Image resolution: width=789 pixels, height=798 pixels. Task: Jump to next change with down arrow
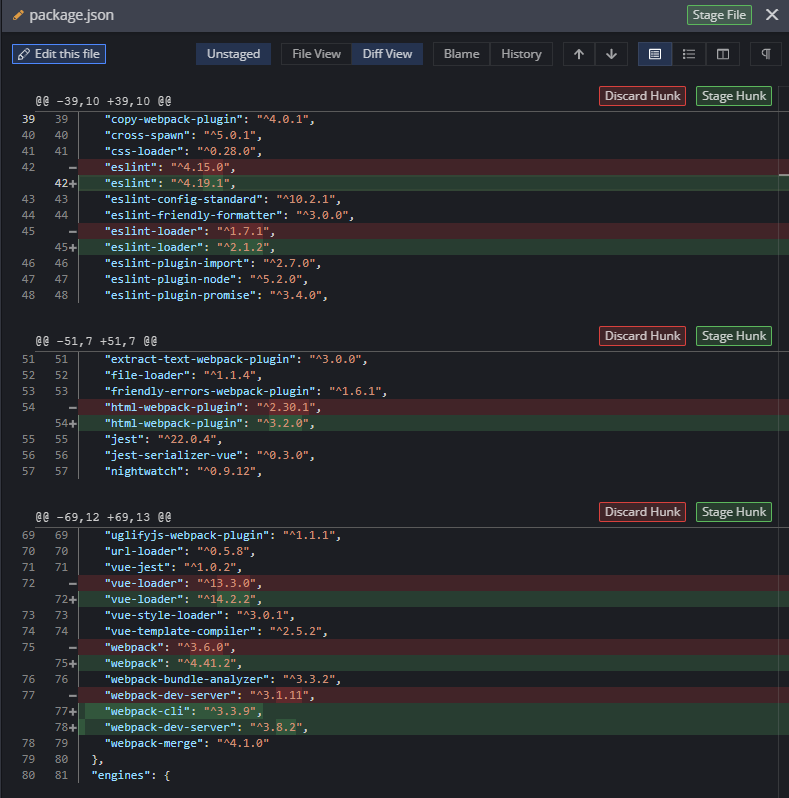[x=611, y=54]
